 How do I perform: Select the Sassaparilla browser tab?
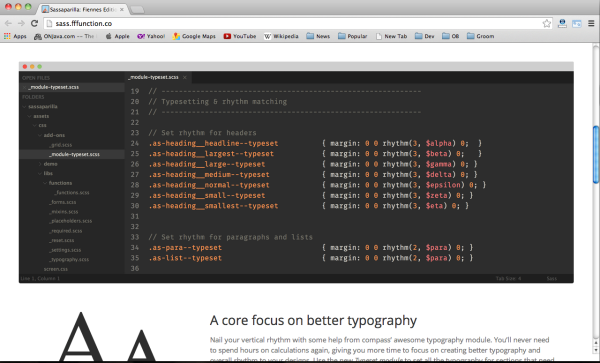[81, 9]
